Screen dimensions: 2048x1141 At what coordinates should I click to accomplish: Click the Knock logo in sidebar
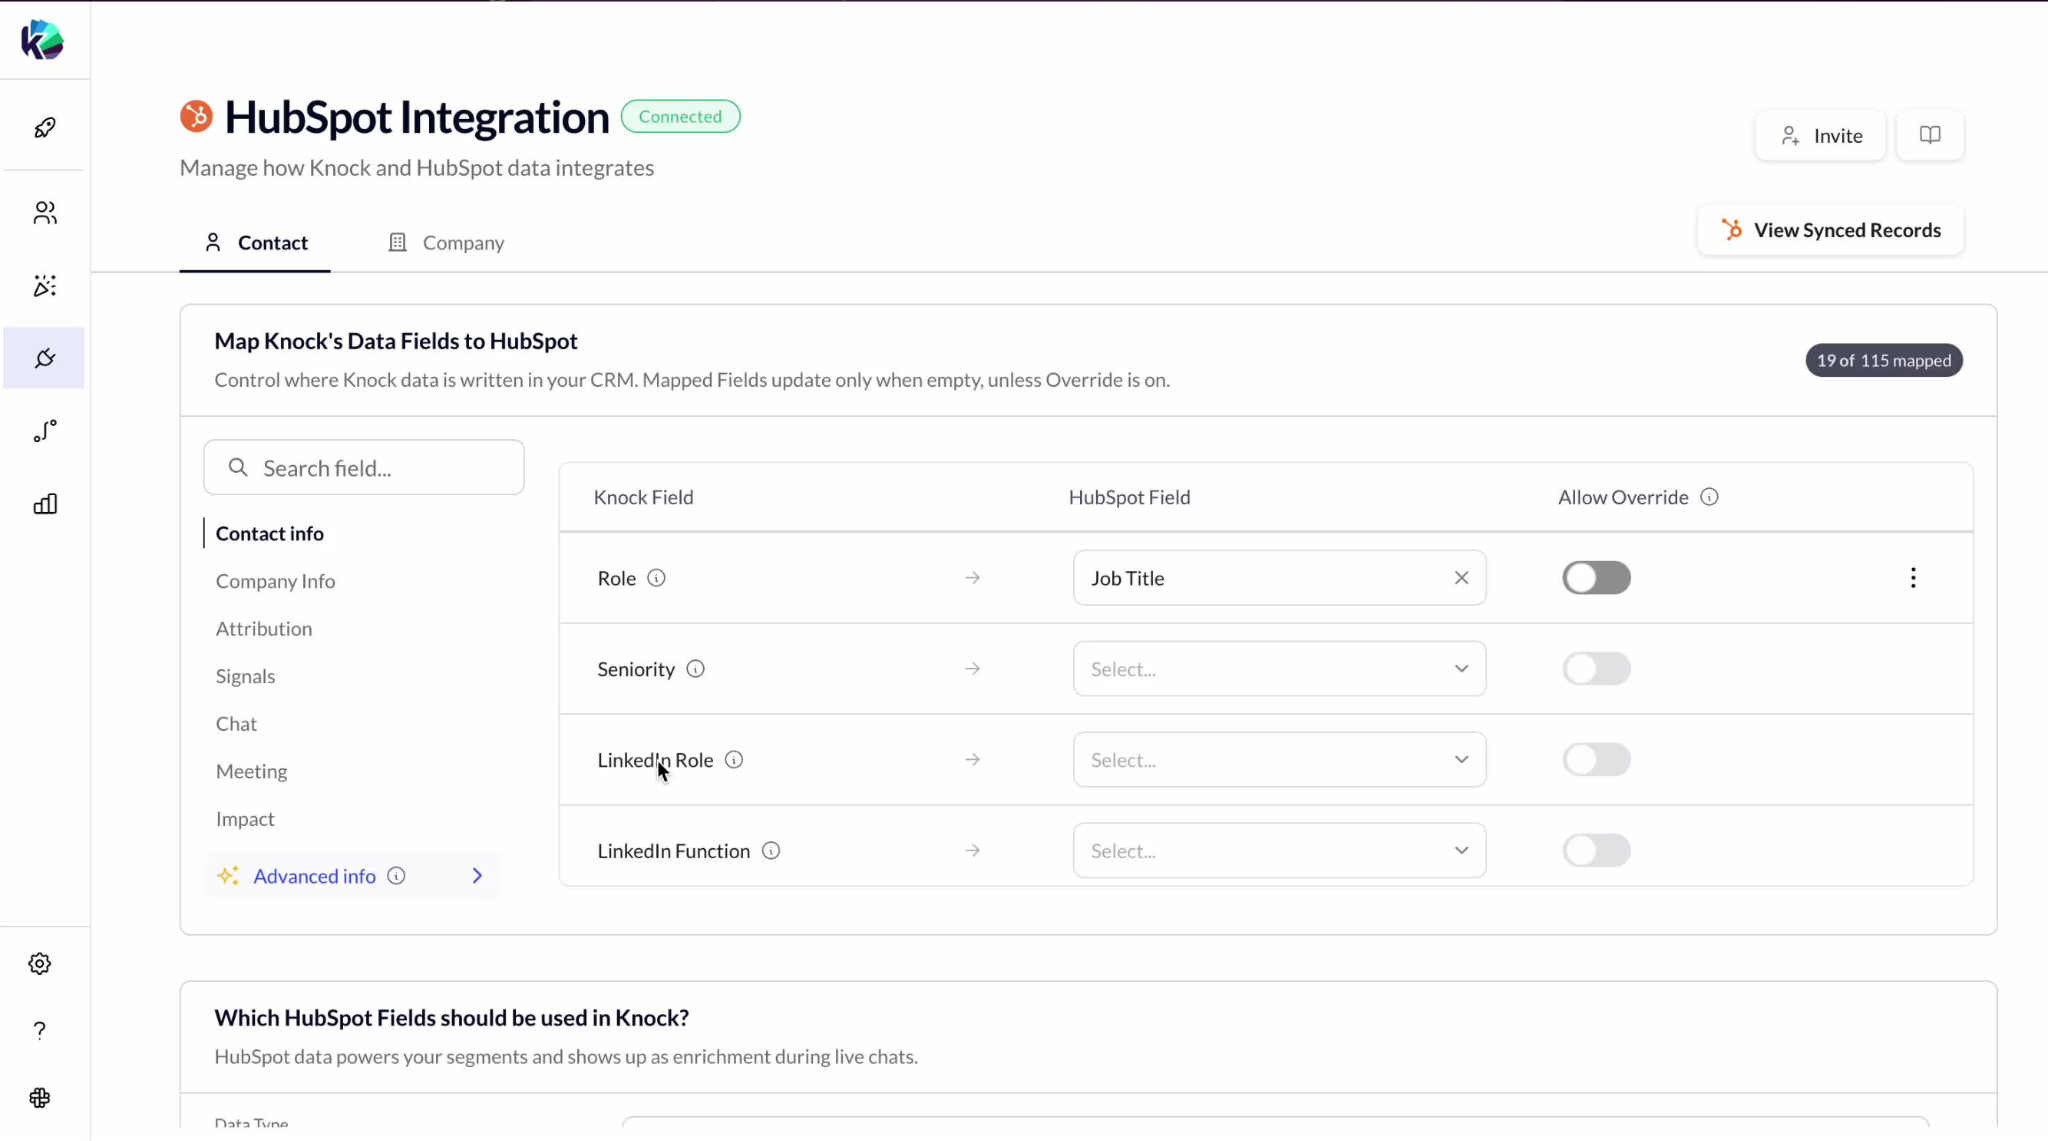tap(42, 40)
